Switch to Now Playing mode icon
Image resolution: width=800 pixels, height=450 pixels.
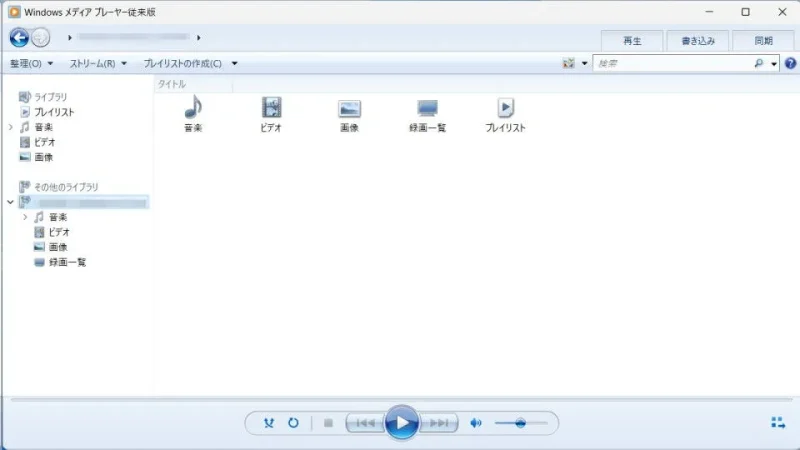click(778, 423)
